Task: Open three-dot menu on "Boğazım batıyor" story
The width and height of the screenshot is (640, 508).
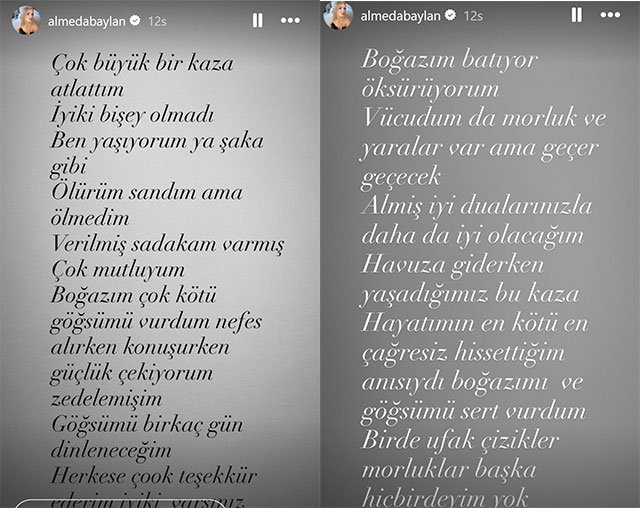Action: click(x=609, y=16)
